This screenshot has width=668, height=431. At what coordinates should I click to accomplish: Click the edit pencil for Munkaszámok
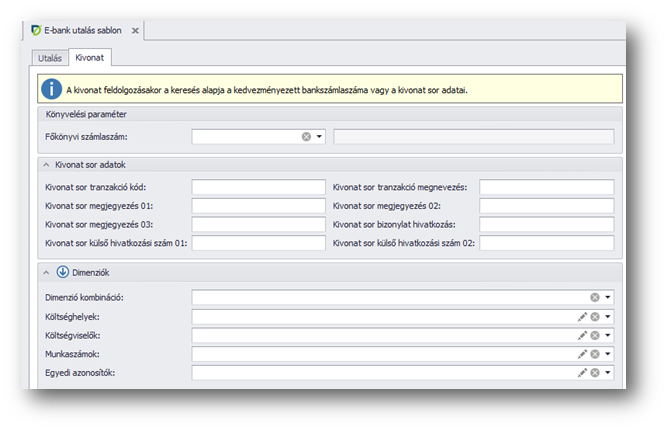coord(581,354)
